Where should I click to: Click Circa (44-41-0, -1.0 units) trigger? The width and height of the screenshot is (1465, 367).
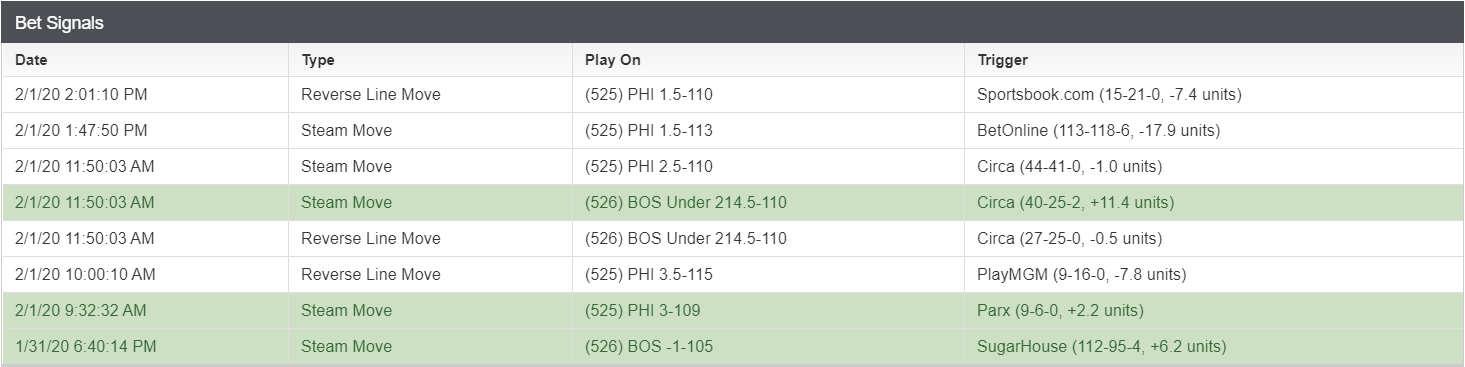point(1069,167)
